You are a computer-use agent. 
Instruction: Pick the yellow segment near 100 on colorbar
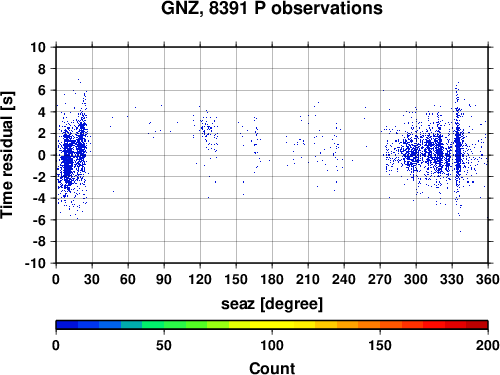point(272,325)
